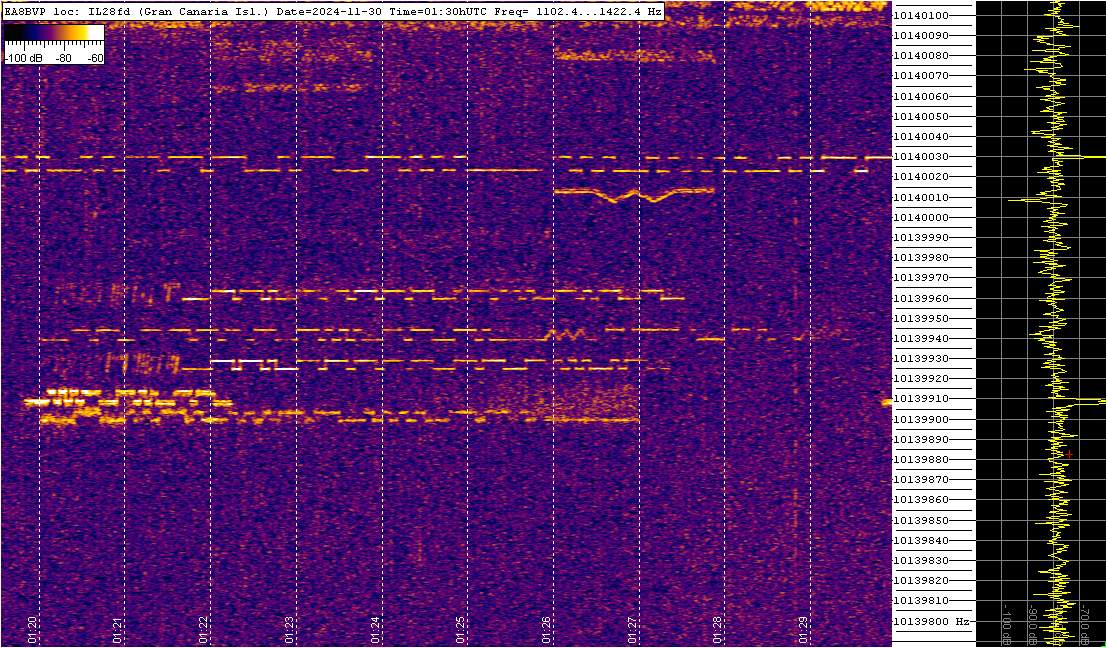The image size is (1107, 648).
Task: Click the red cross marker in spectrum graph
Action: pos(1070,455)
